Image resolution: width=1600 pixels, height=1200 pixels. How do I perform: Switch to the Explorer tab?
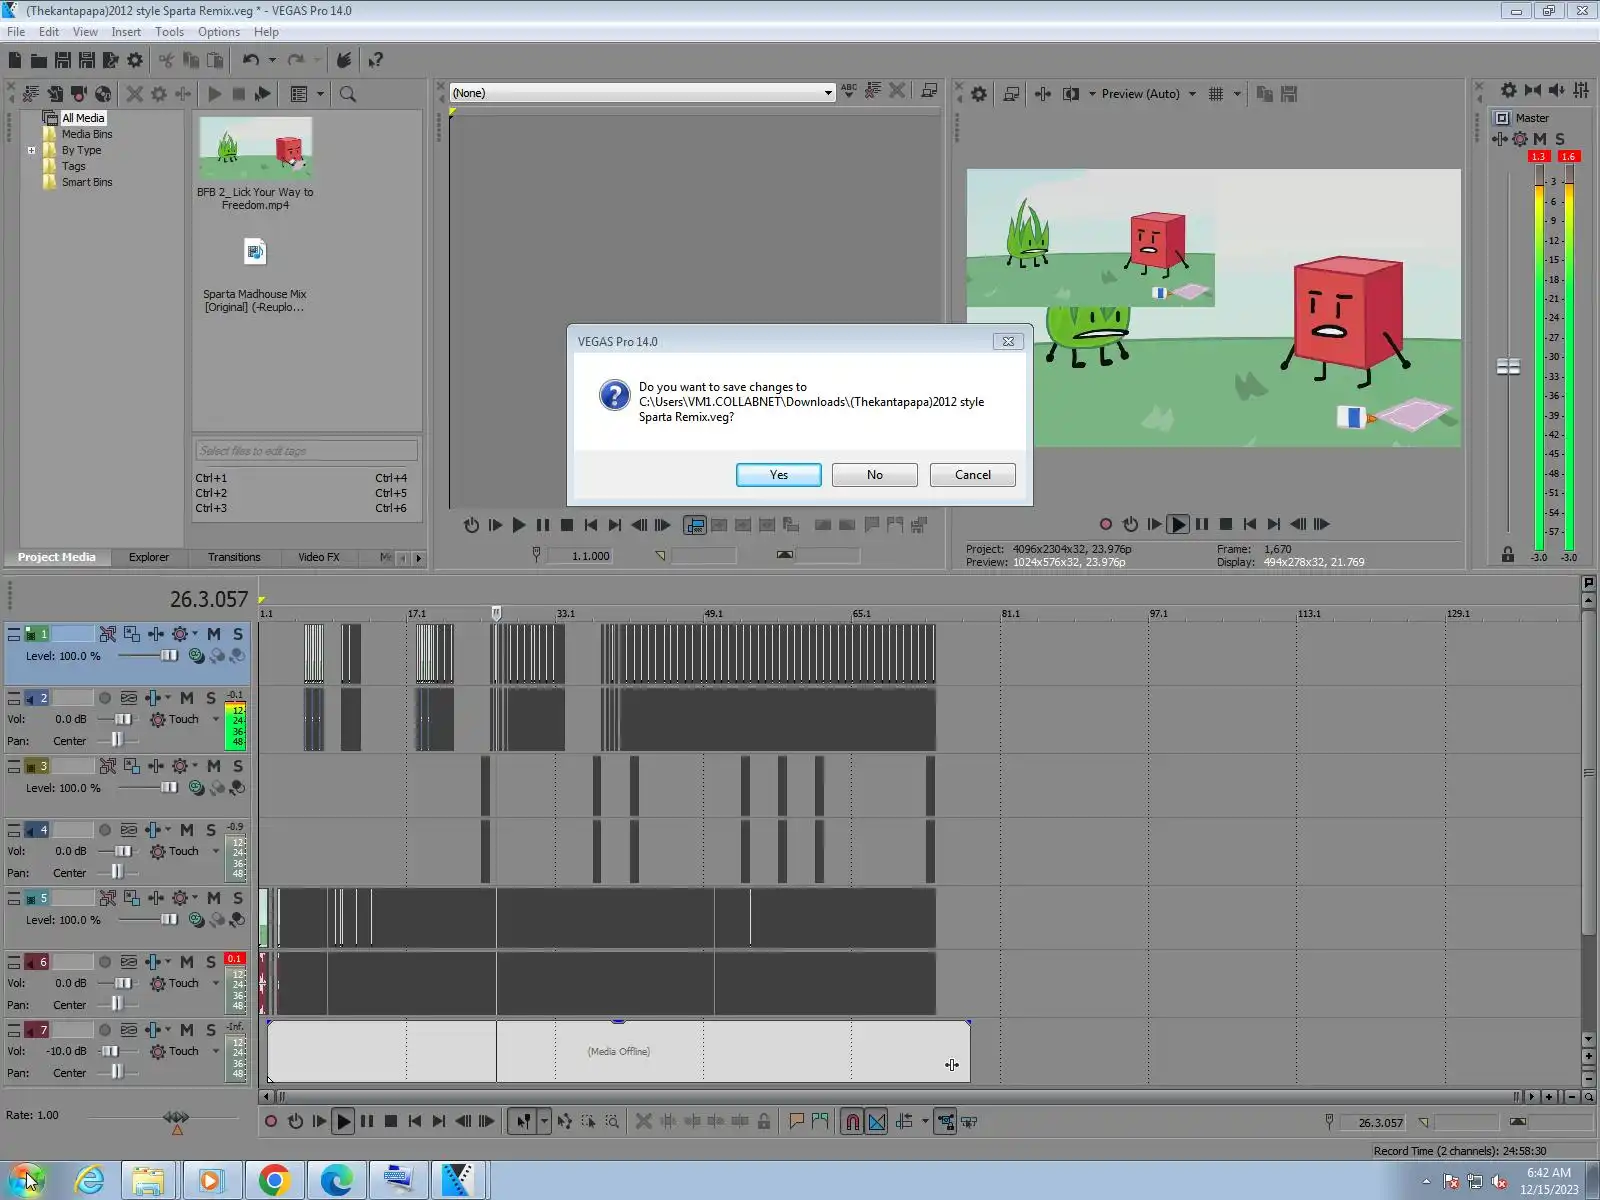149,557
